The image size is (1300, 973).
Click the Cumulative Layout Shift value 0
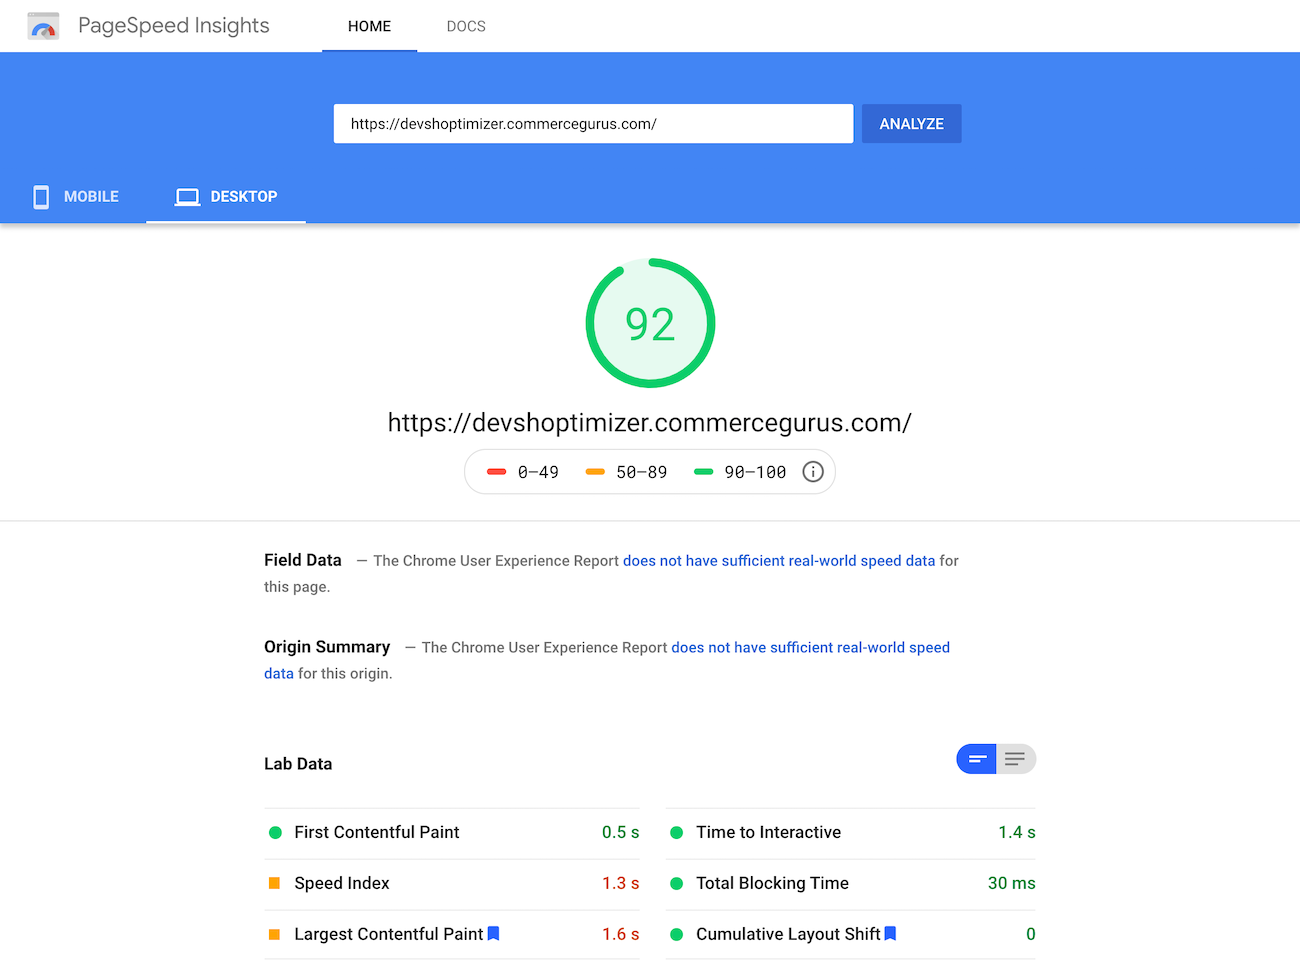tap(1031, 934)
